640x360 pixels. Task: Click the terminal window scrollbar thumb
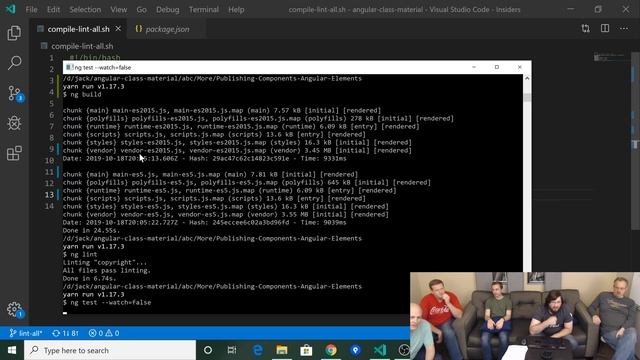pyautogui.click(x=527, y=97)
